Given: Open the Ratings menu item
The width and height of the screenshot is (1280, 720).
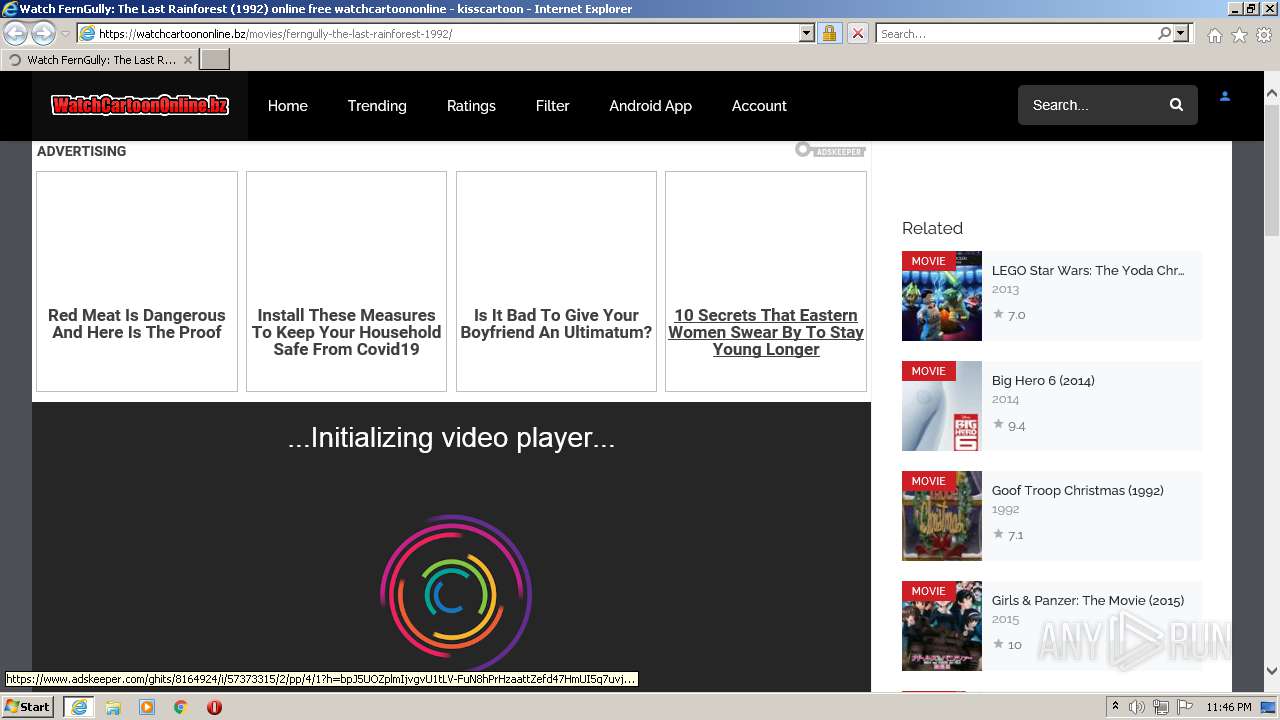Looking at the screenshot, I should click(x=471, y=105).
